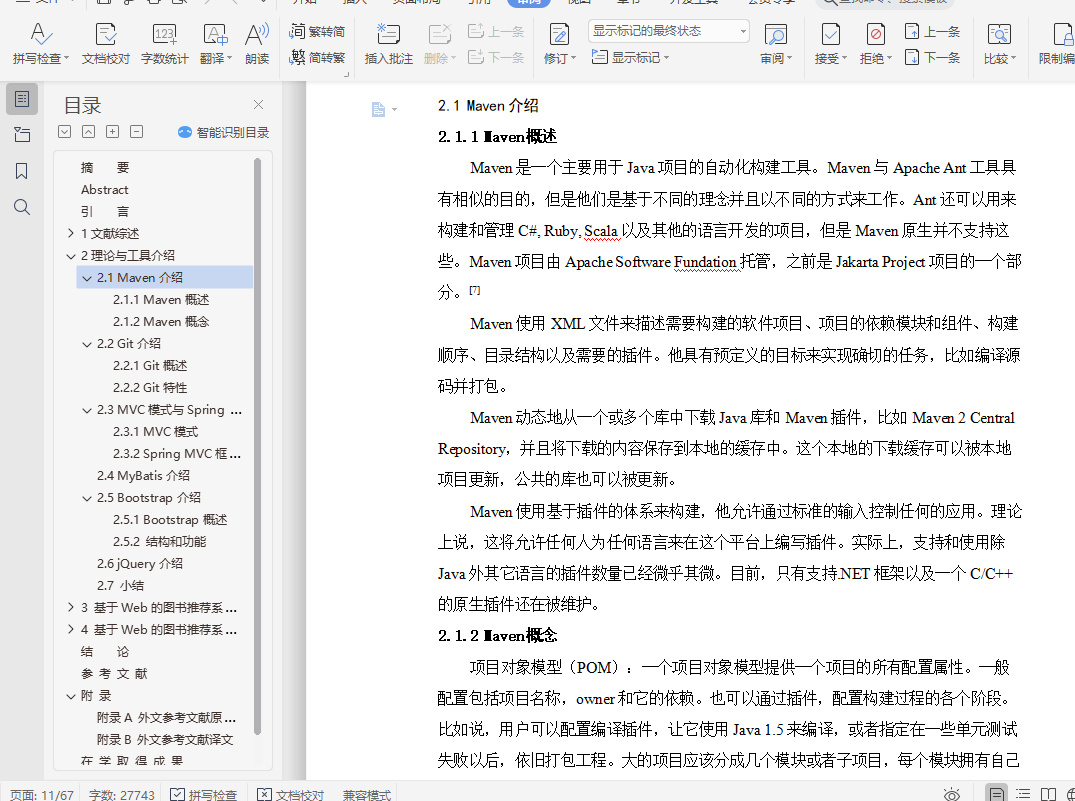1075x801 pixels.
Task: Click the track changes icon
Action: (x=559, y=36)
